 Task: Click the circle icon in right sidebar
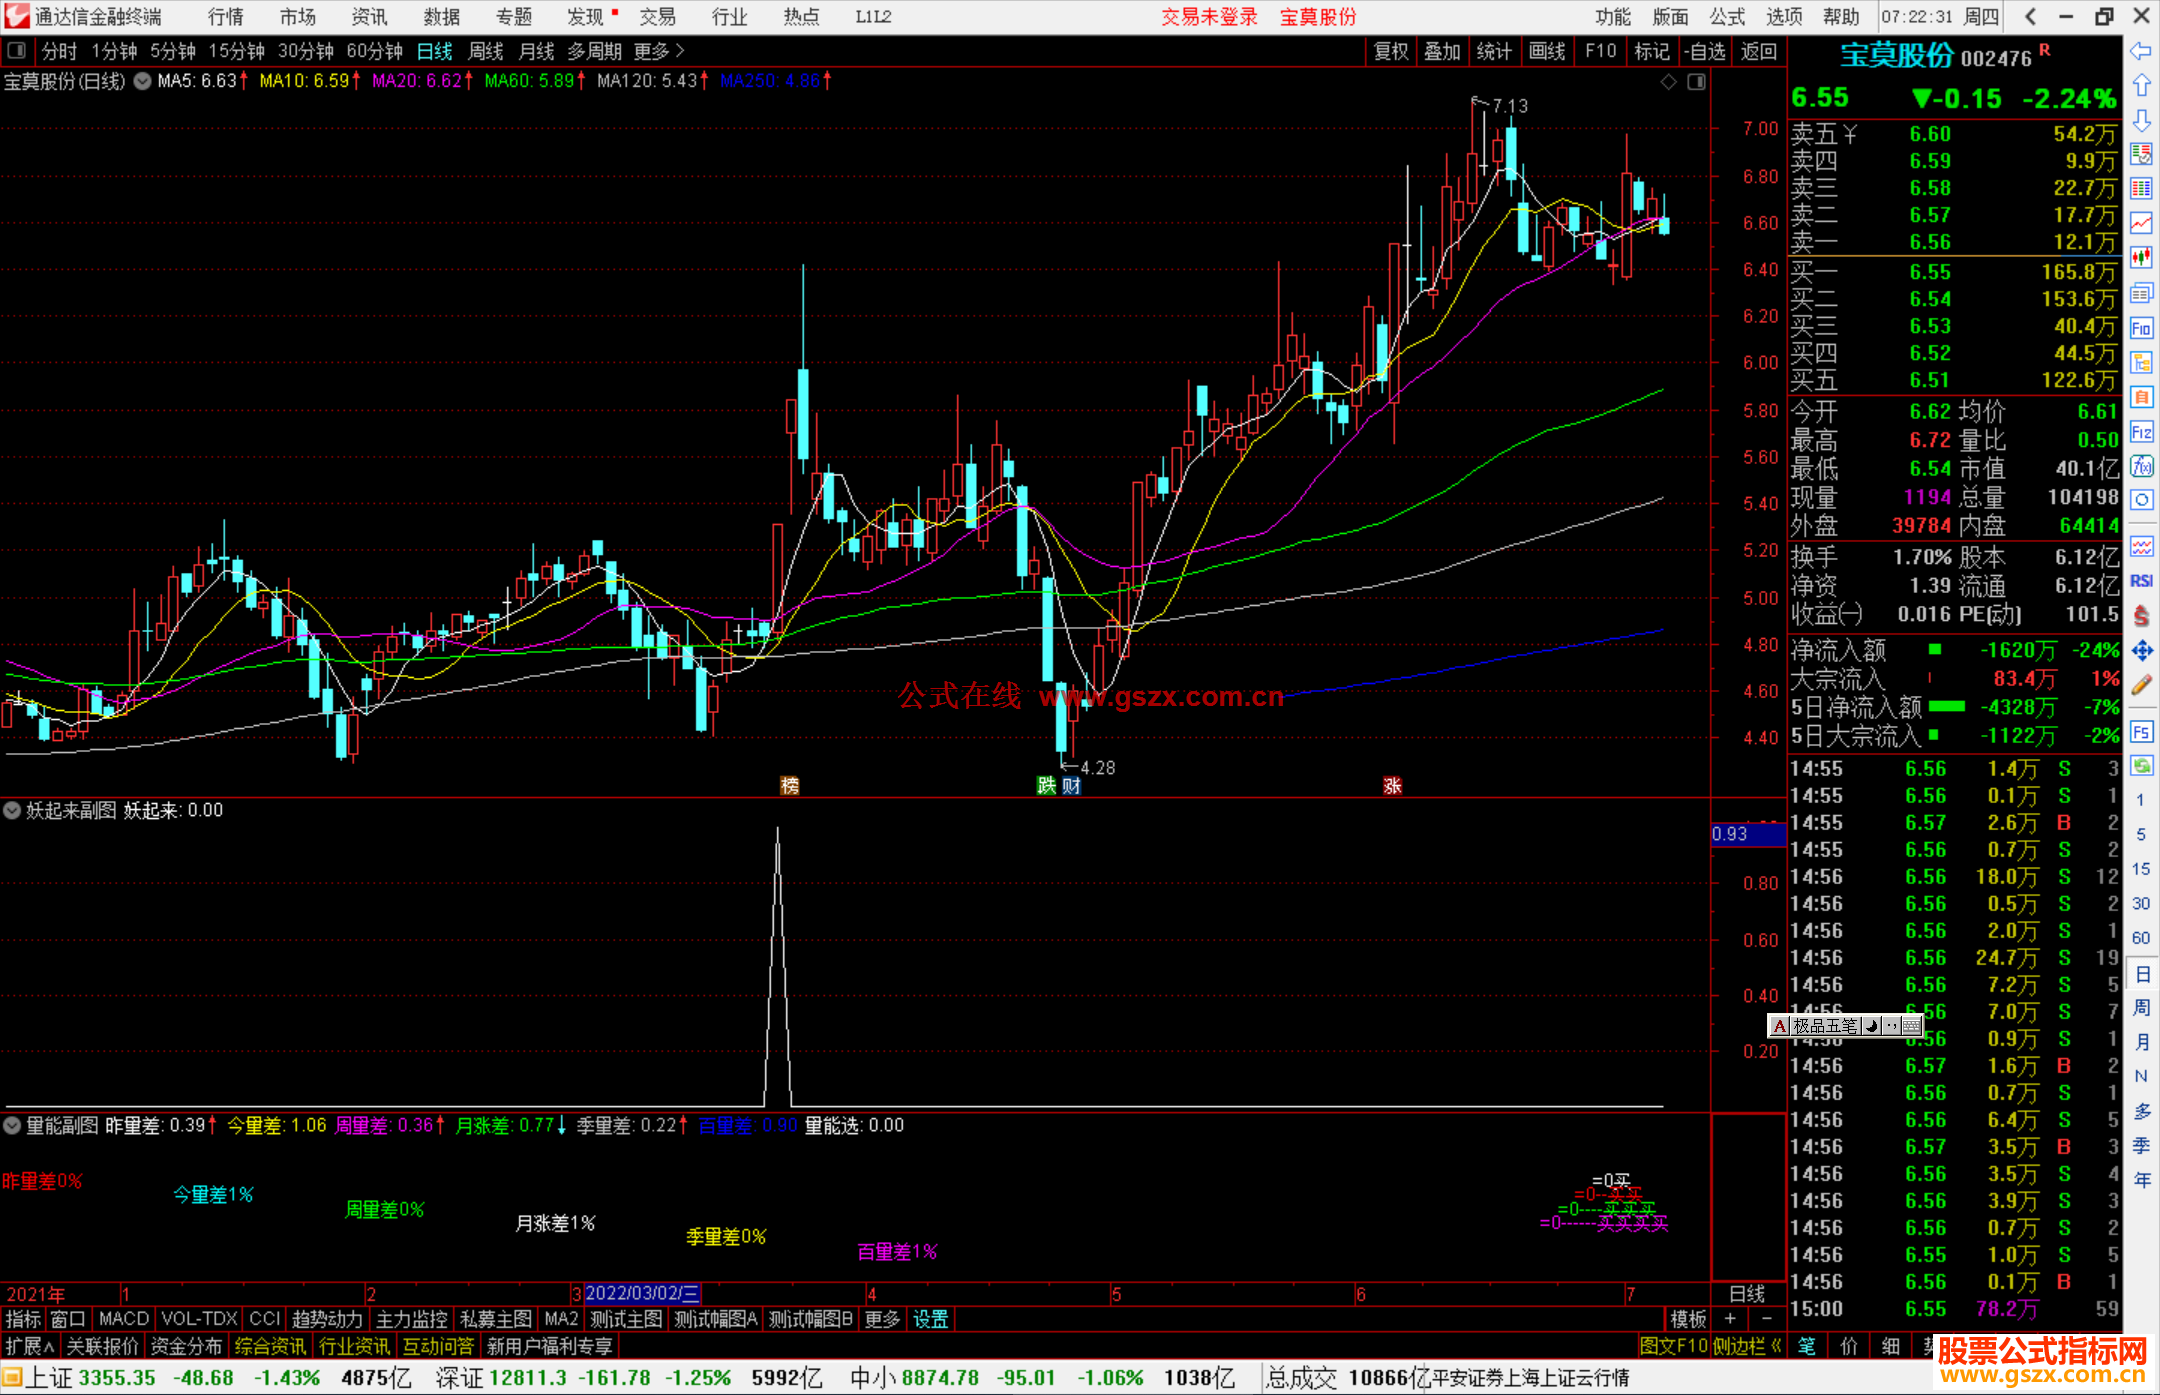[x=2141, y=500]
